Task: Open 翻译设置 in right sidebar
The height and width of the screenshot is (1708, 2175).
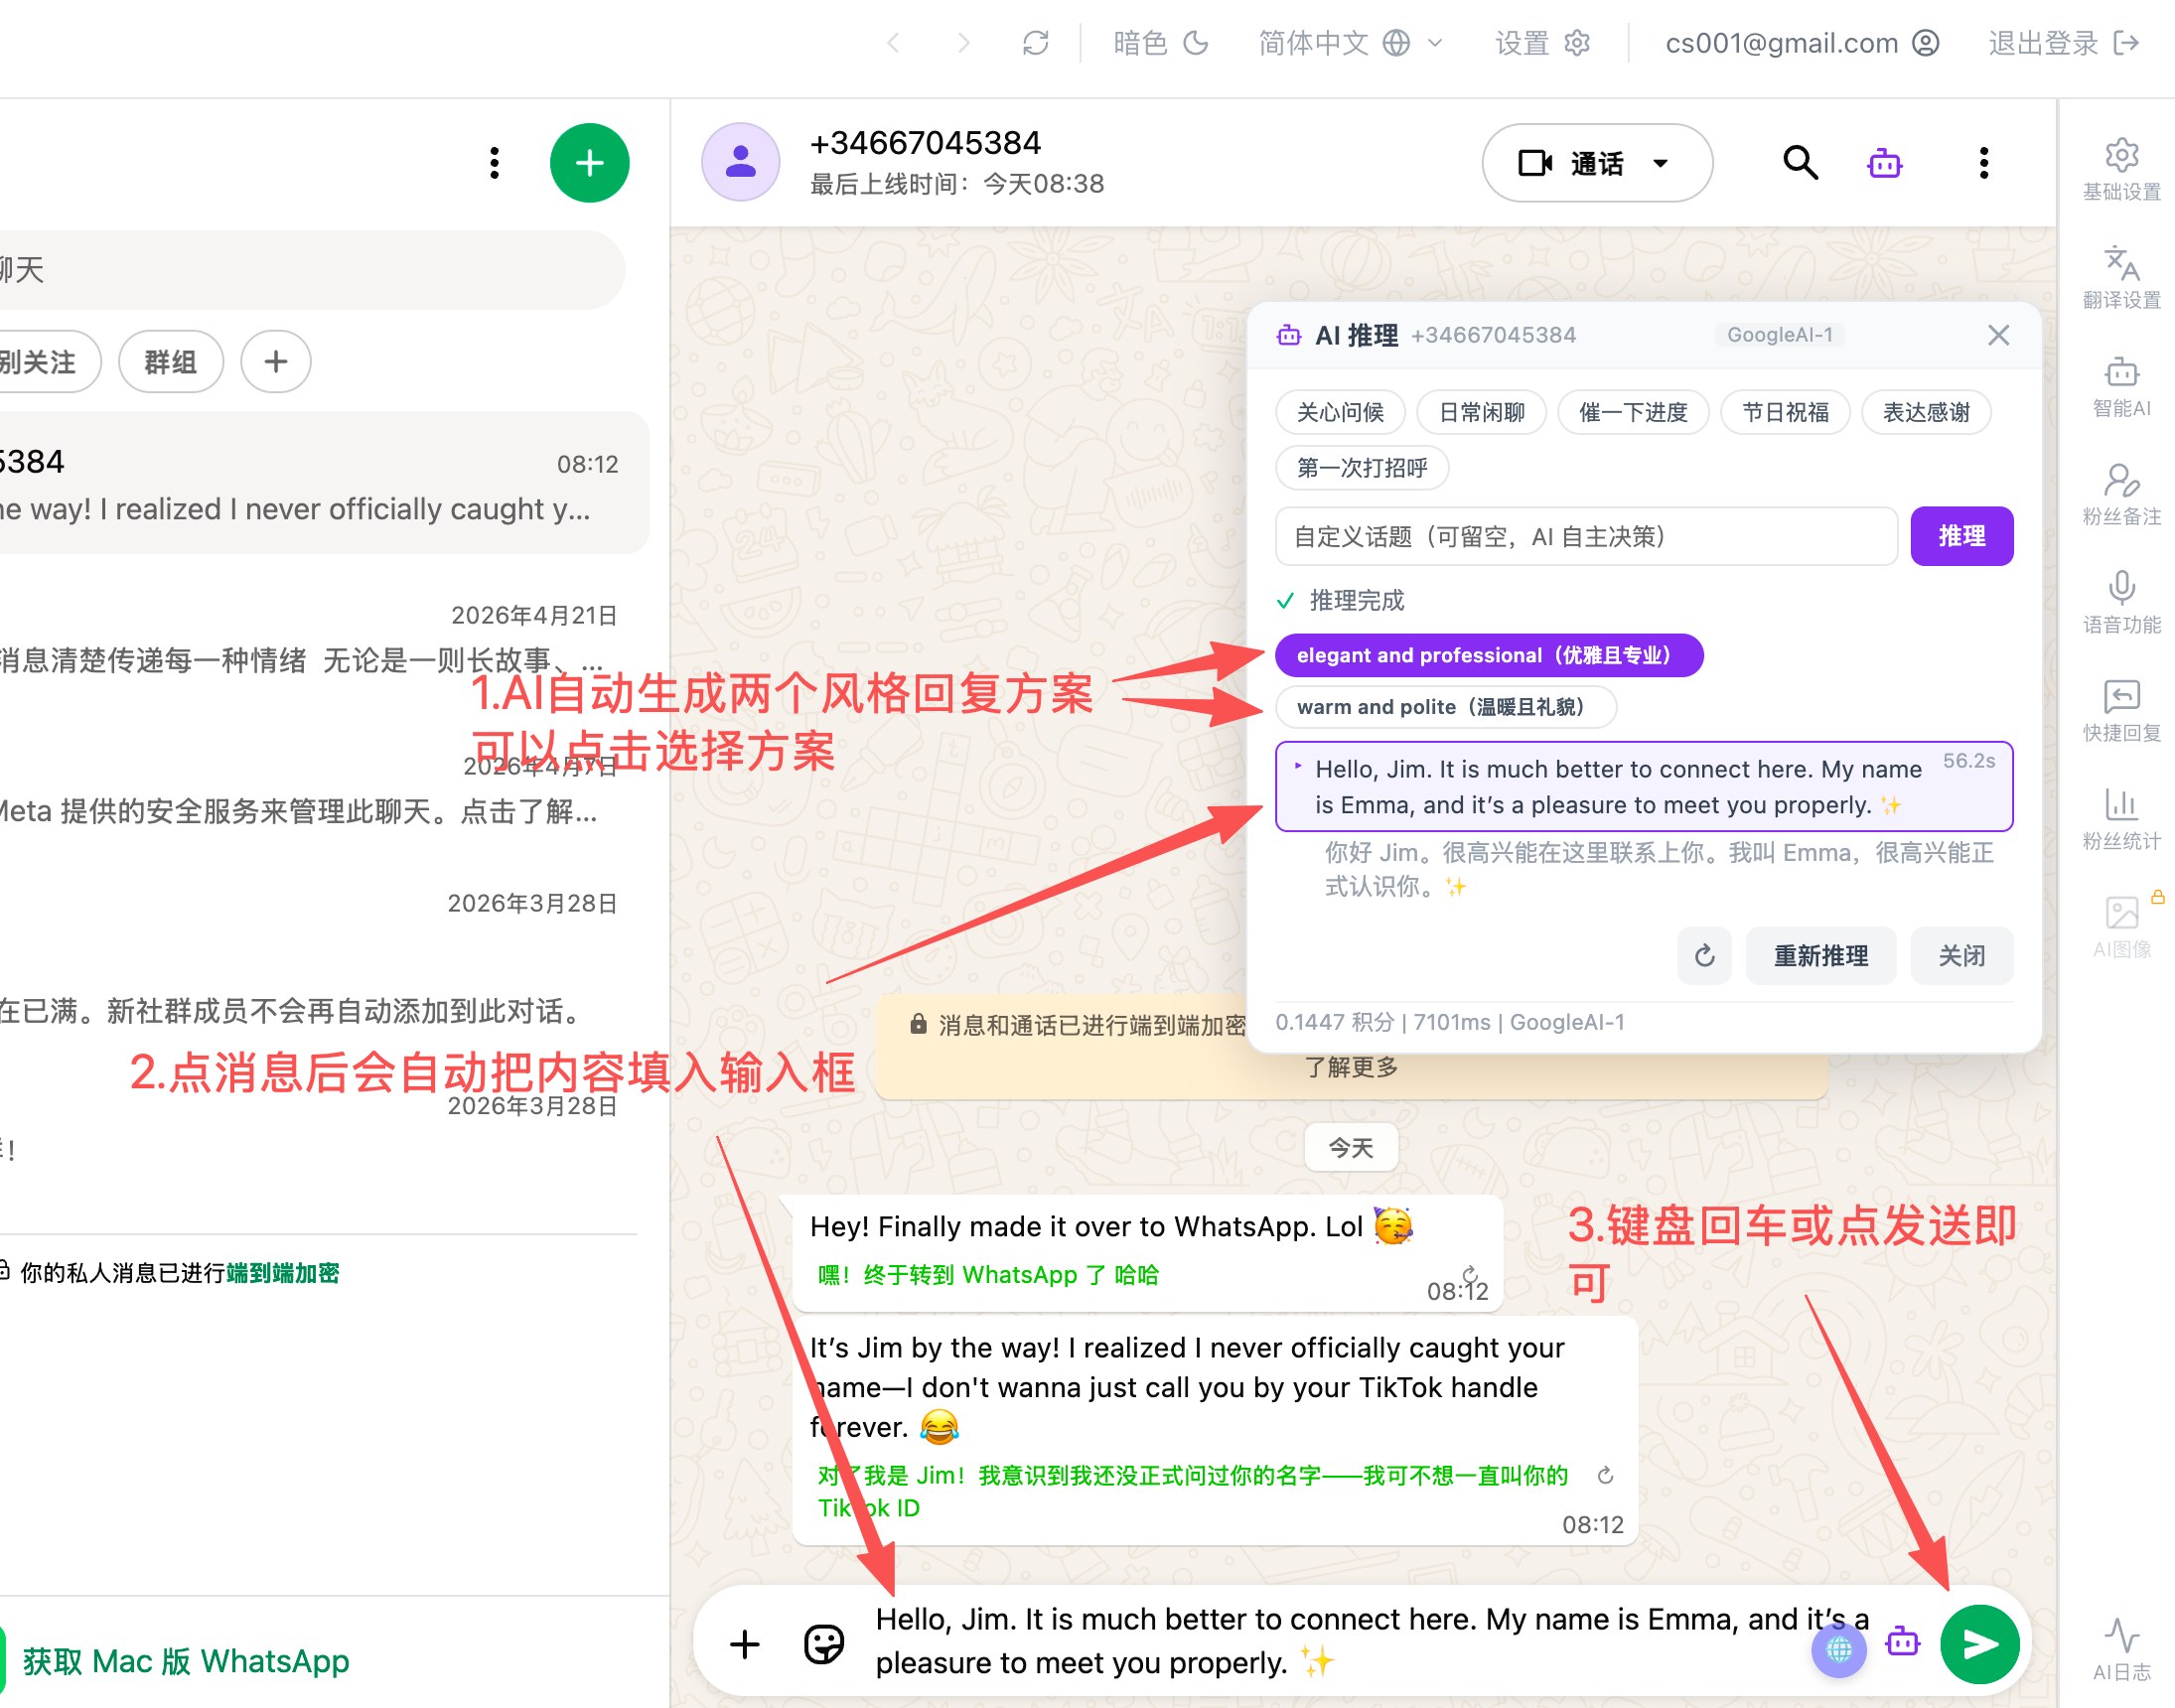Action: [2121, 278]
